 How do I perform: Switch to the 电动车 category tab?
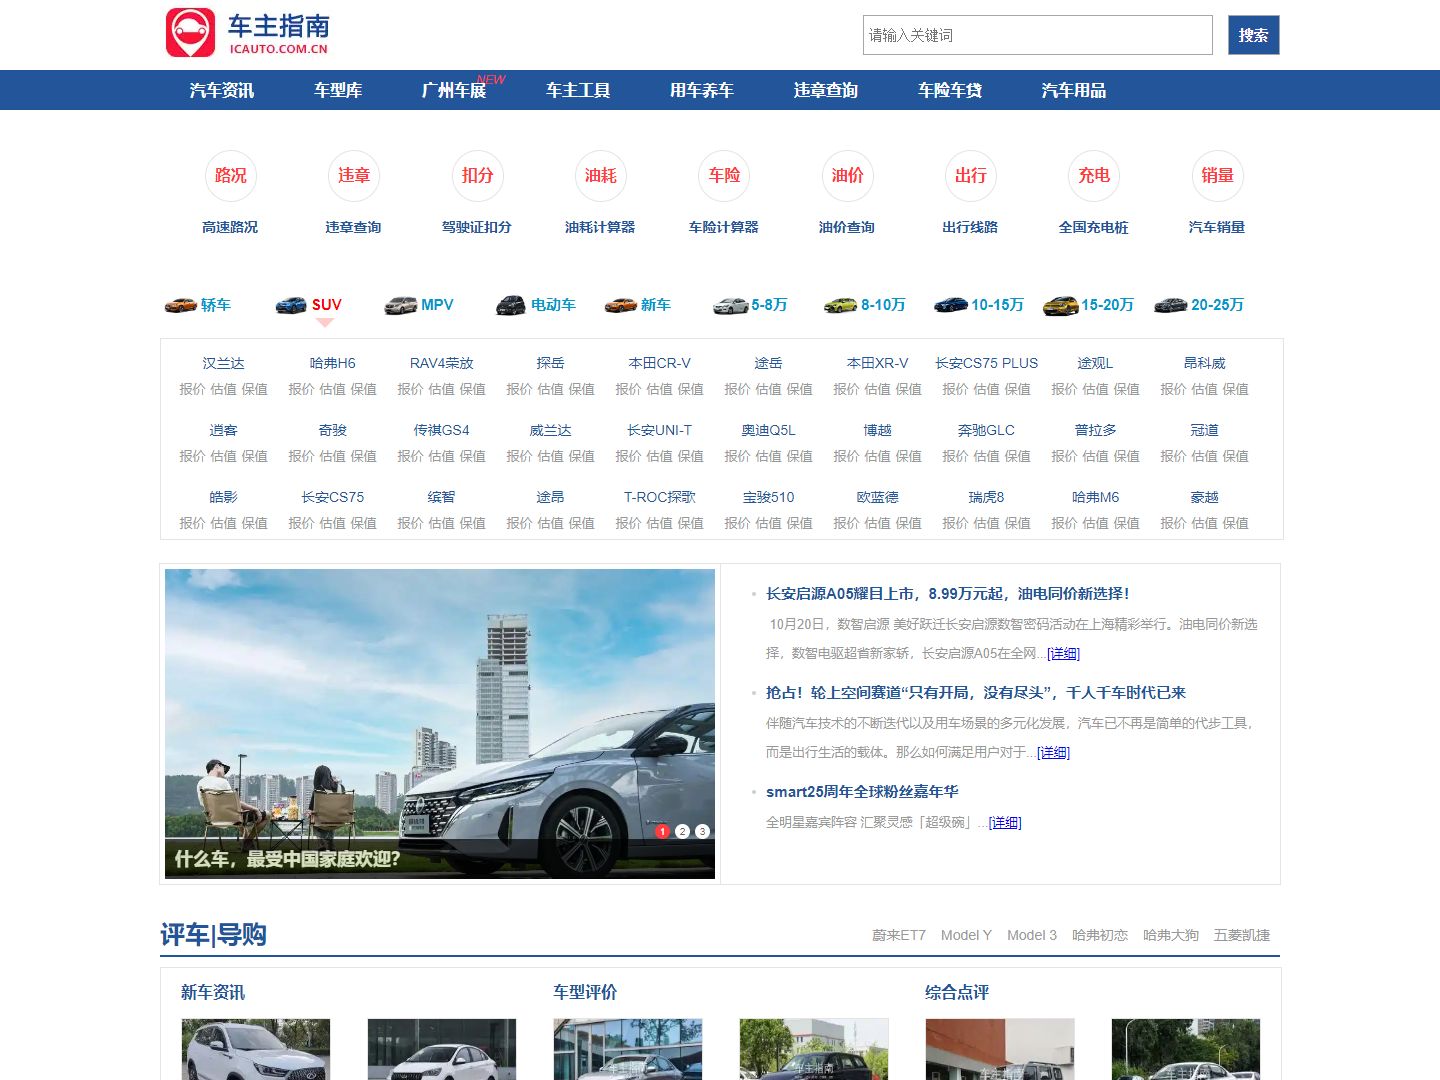click(553, 305)
